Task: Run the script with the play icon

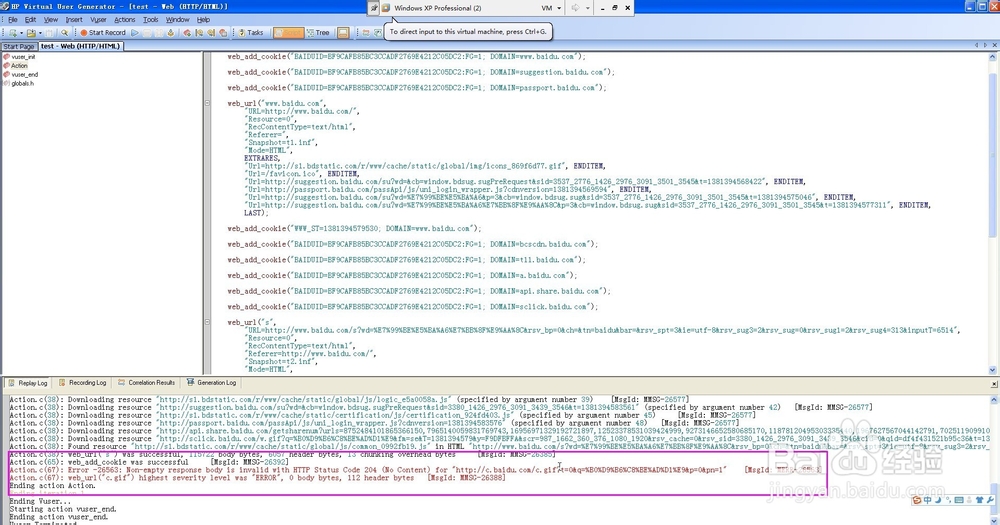Action: click(135, 33)
